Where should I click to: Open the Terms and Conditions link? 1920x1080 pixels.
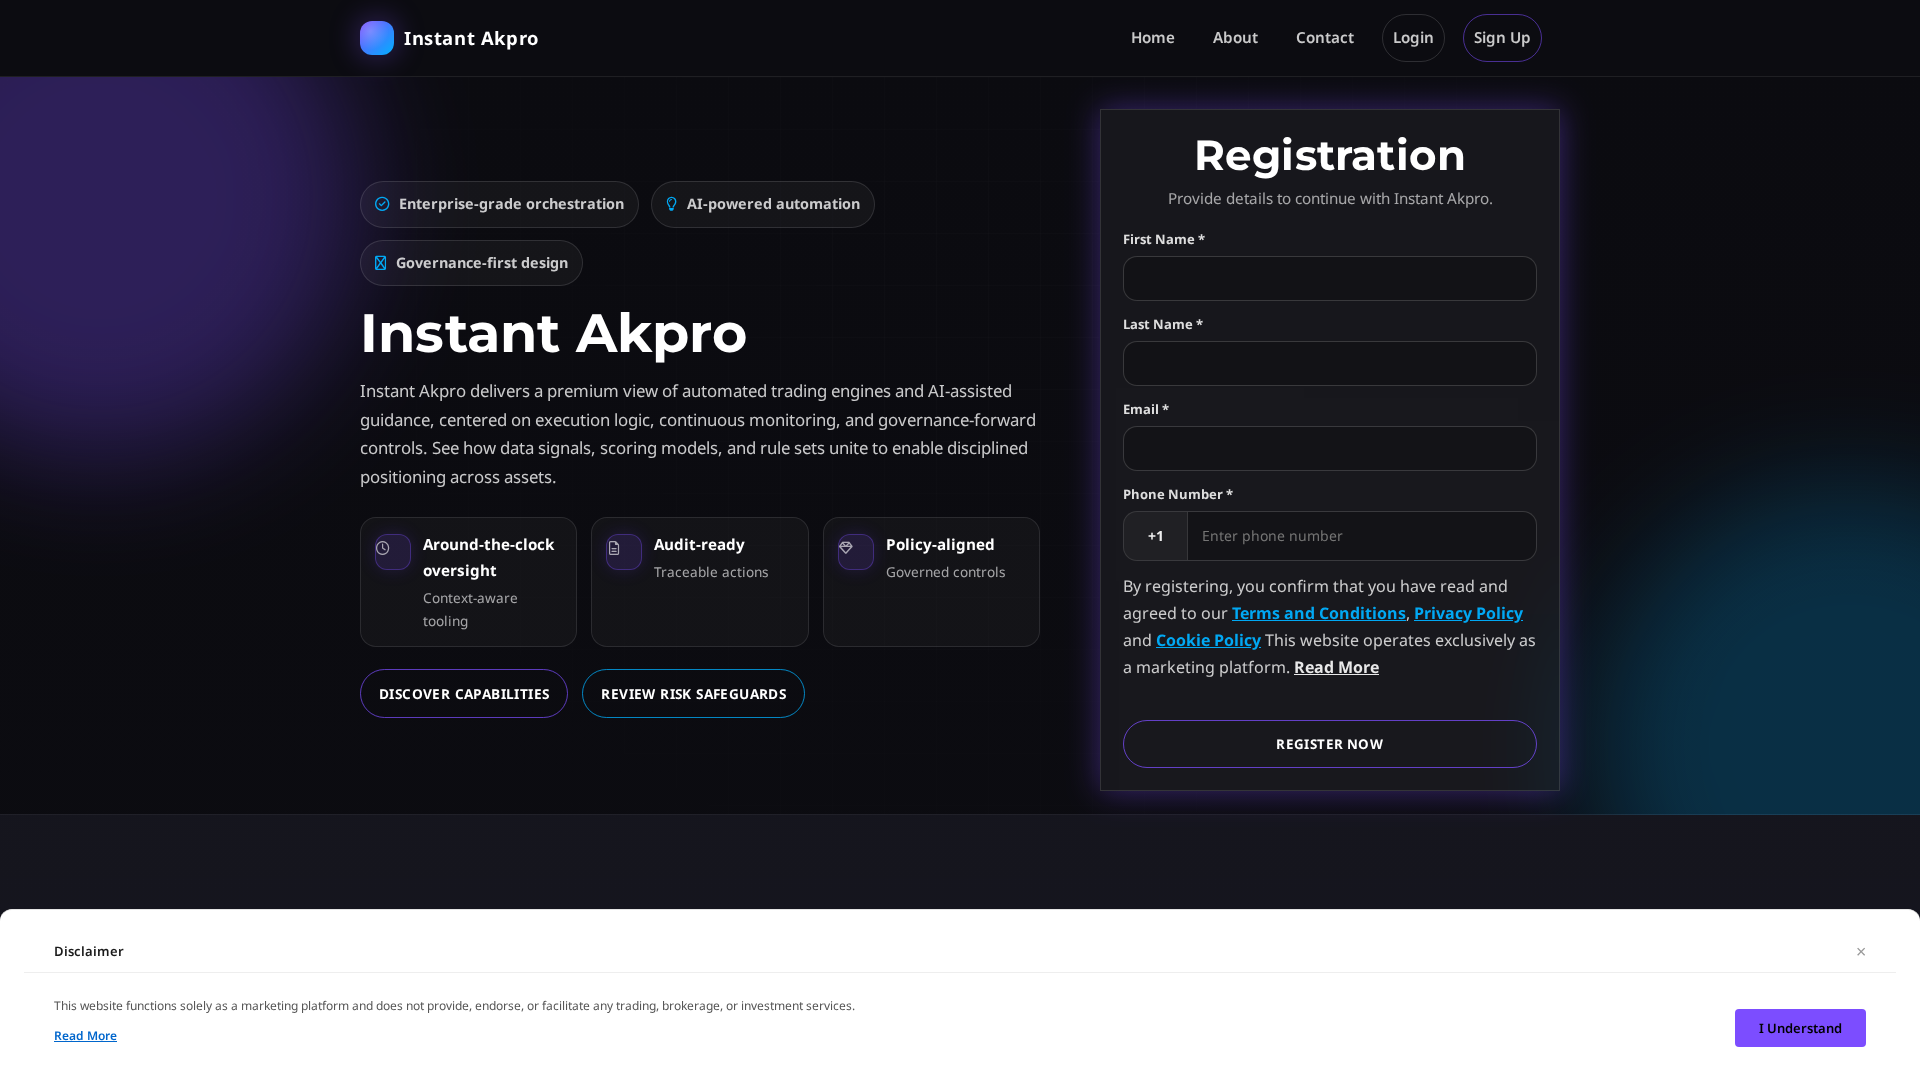1318,613
